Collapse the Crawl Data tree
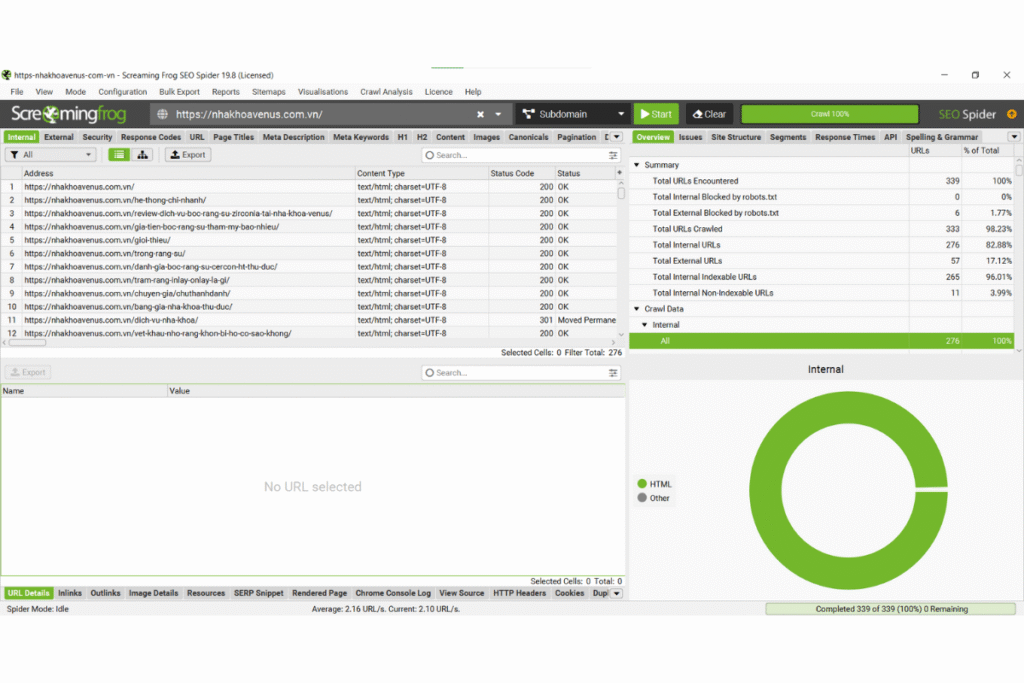The width and height of the screenshot is (1024, 683). pyautogui.click(x=637, y=309)
